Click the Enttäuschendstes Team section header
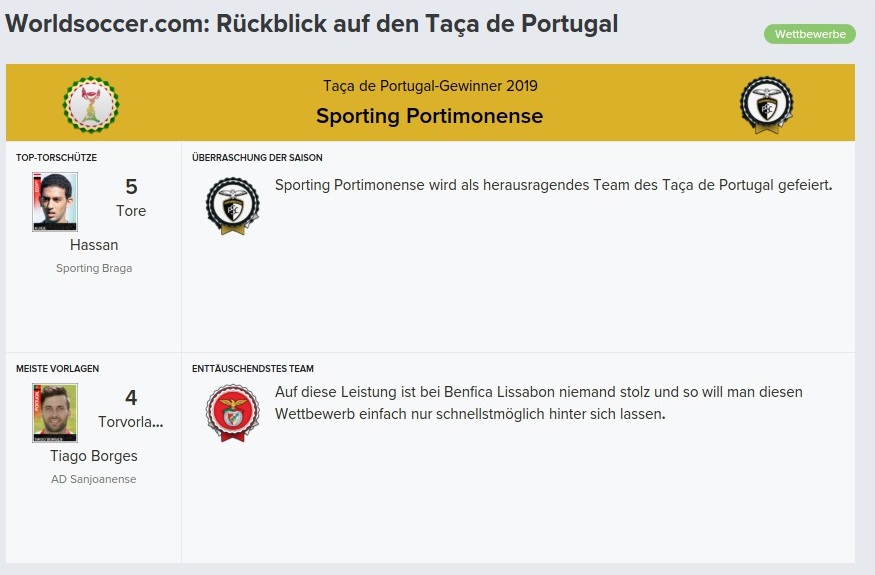 pyautogui.click(x=253, y=368)
